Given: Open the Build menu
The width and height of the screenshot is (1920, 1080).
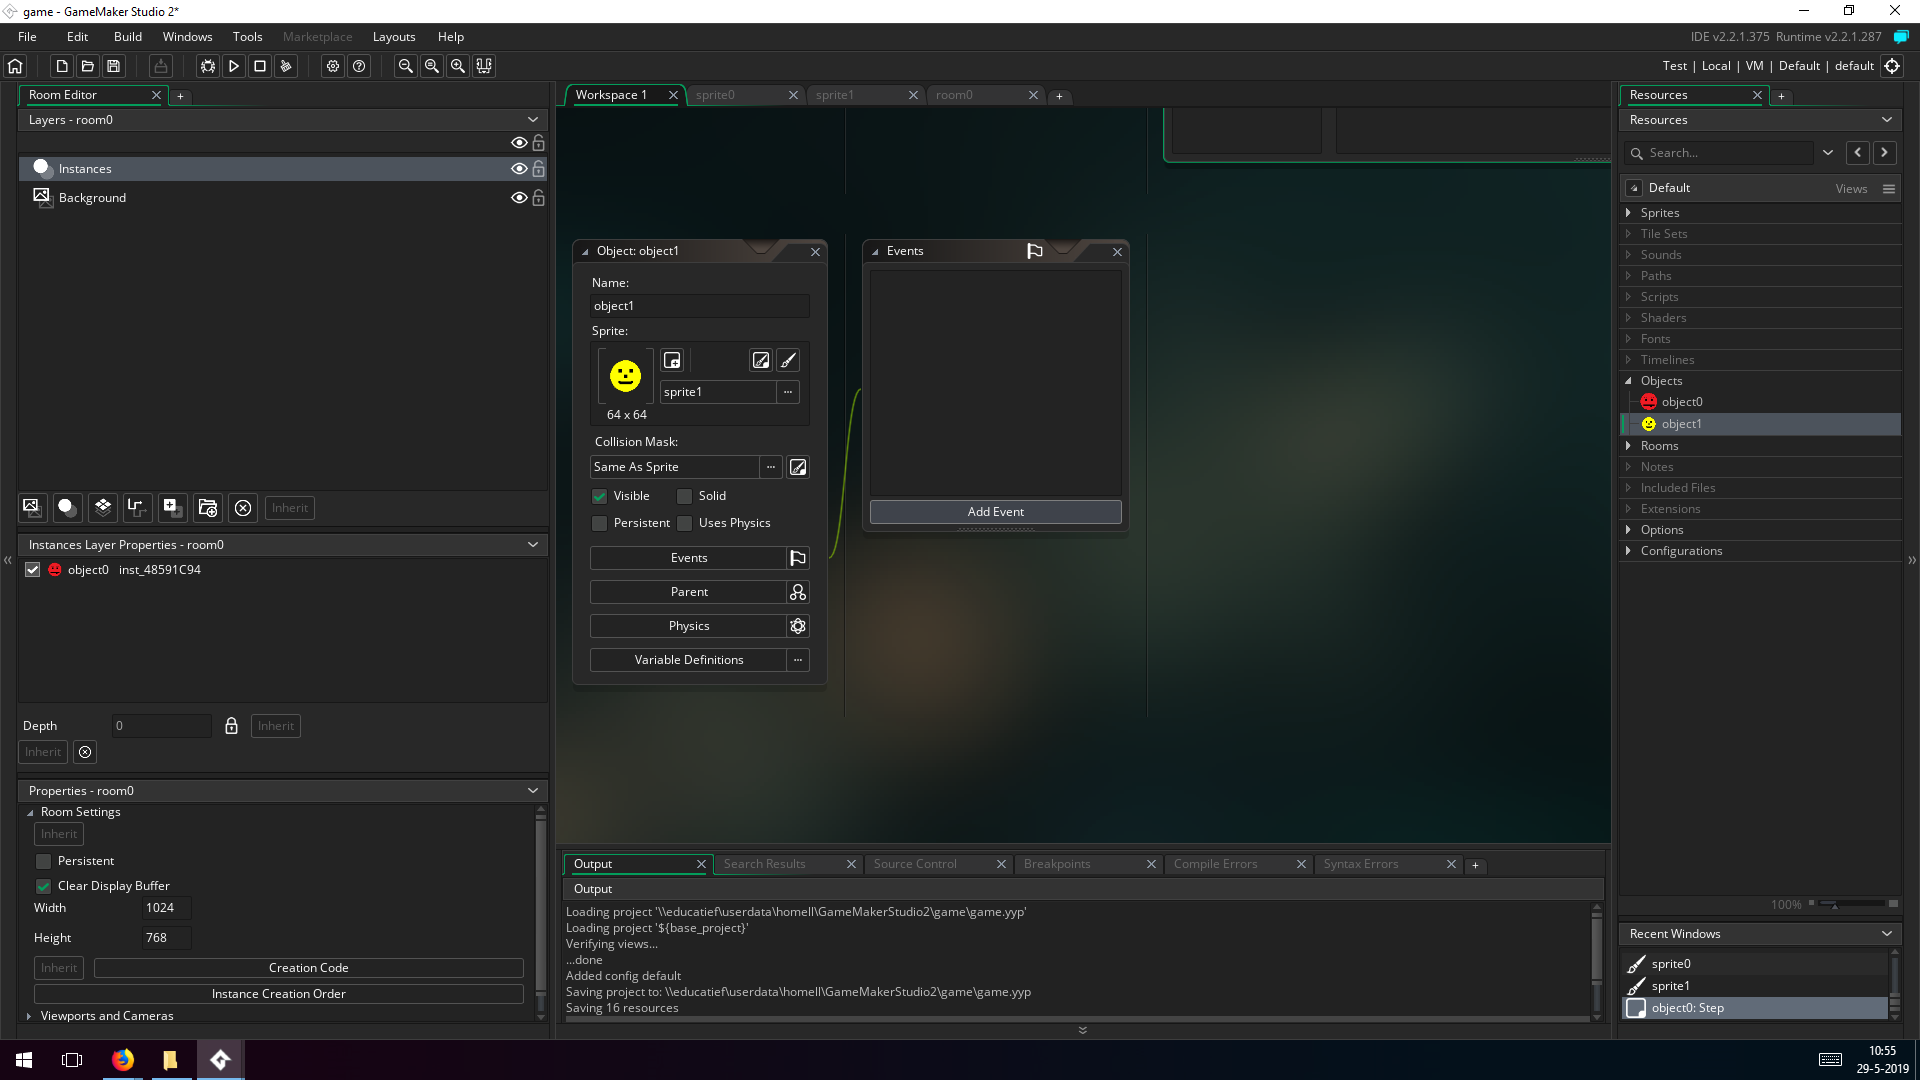Looking at the screenshot, I should pyautogui.click(x=127, y=37).
